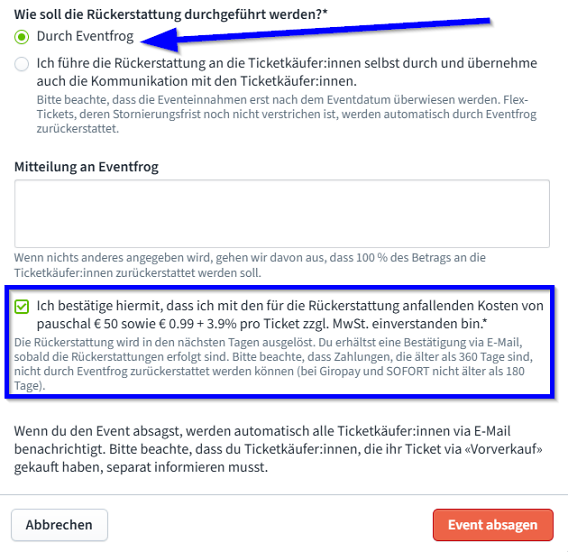Click the blue arrow pointing at Durch Eventfrog

(315, 33)
